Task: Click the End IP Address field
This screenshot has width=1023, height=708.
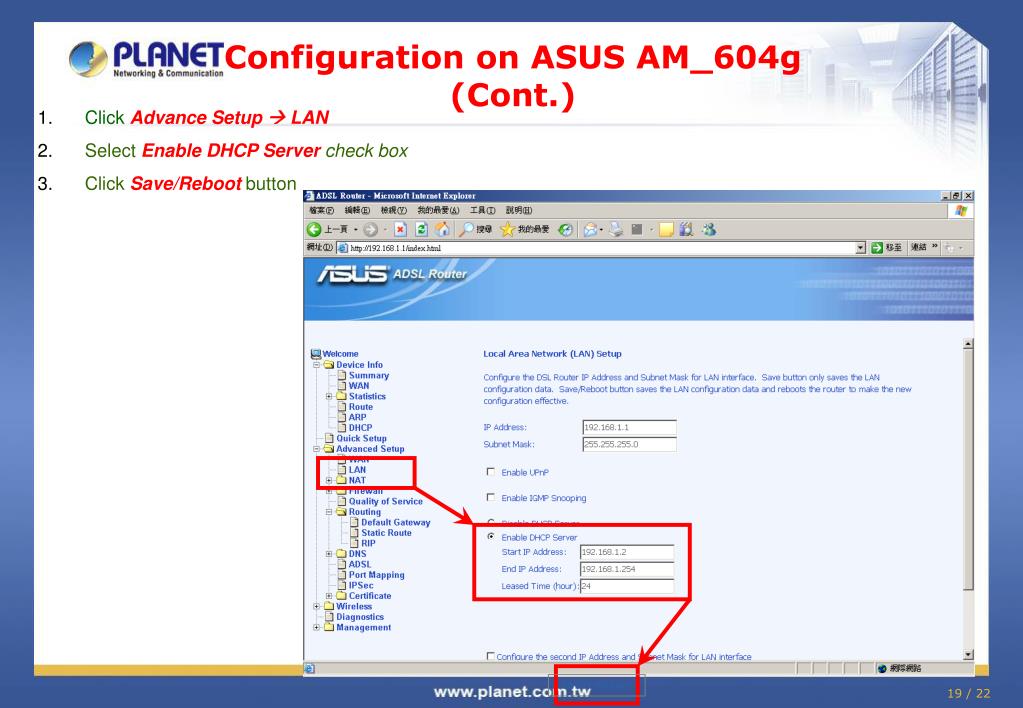Action: click(x=627, y=569)
